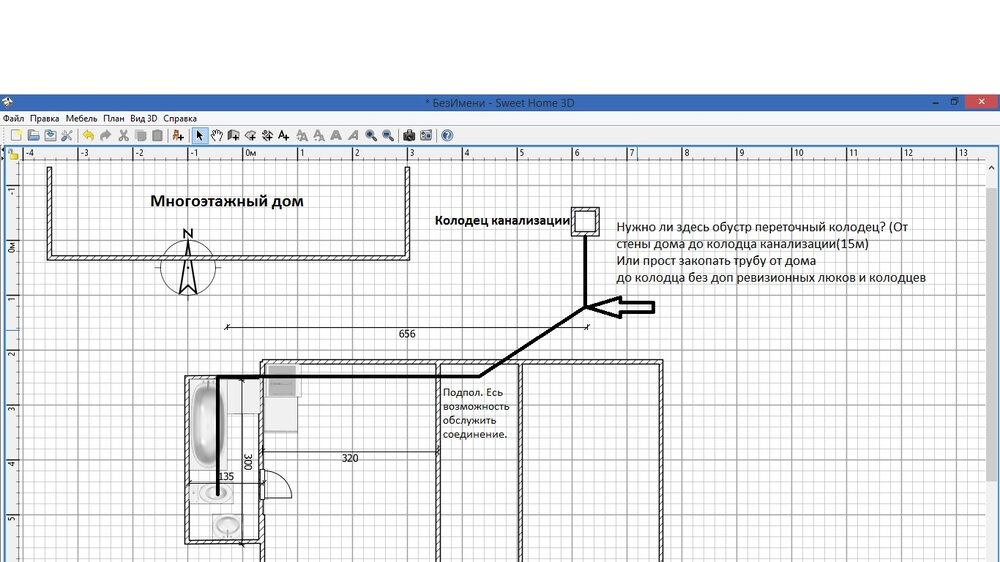Image resolution: width=1000 pixels, height=562 pixels.
Task: Save the current home plan
Action: 50,135
